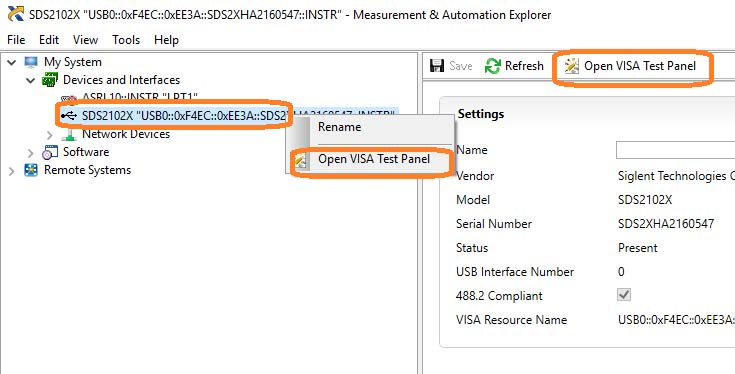Click the MAX application icon in title bar
Image resolution: width=735 pixels, height=374 pixels.
[16, 14]
